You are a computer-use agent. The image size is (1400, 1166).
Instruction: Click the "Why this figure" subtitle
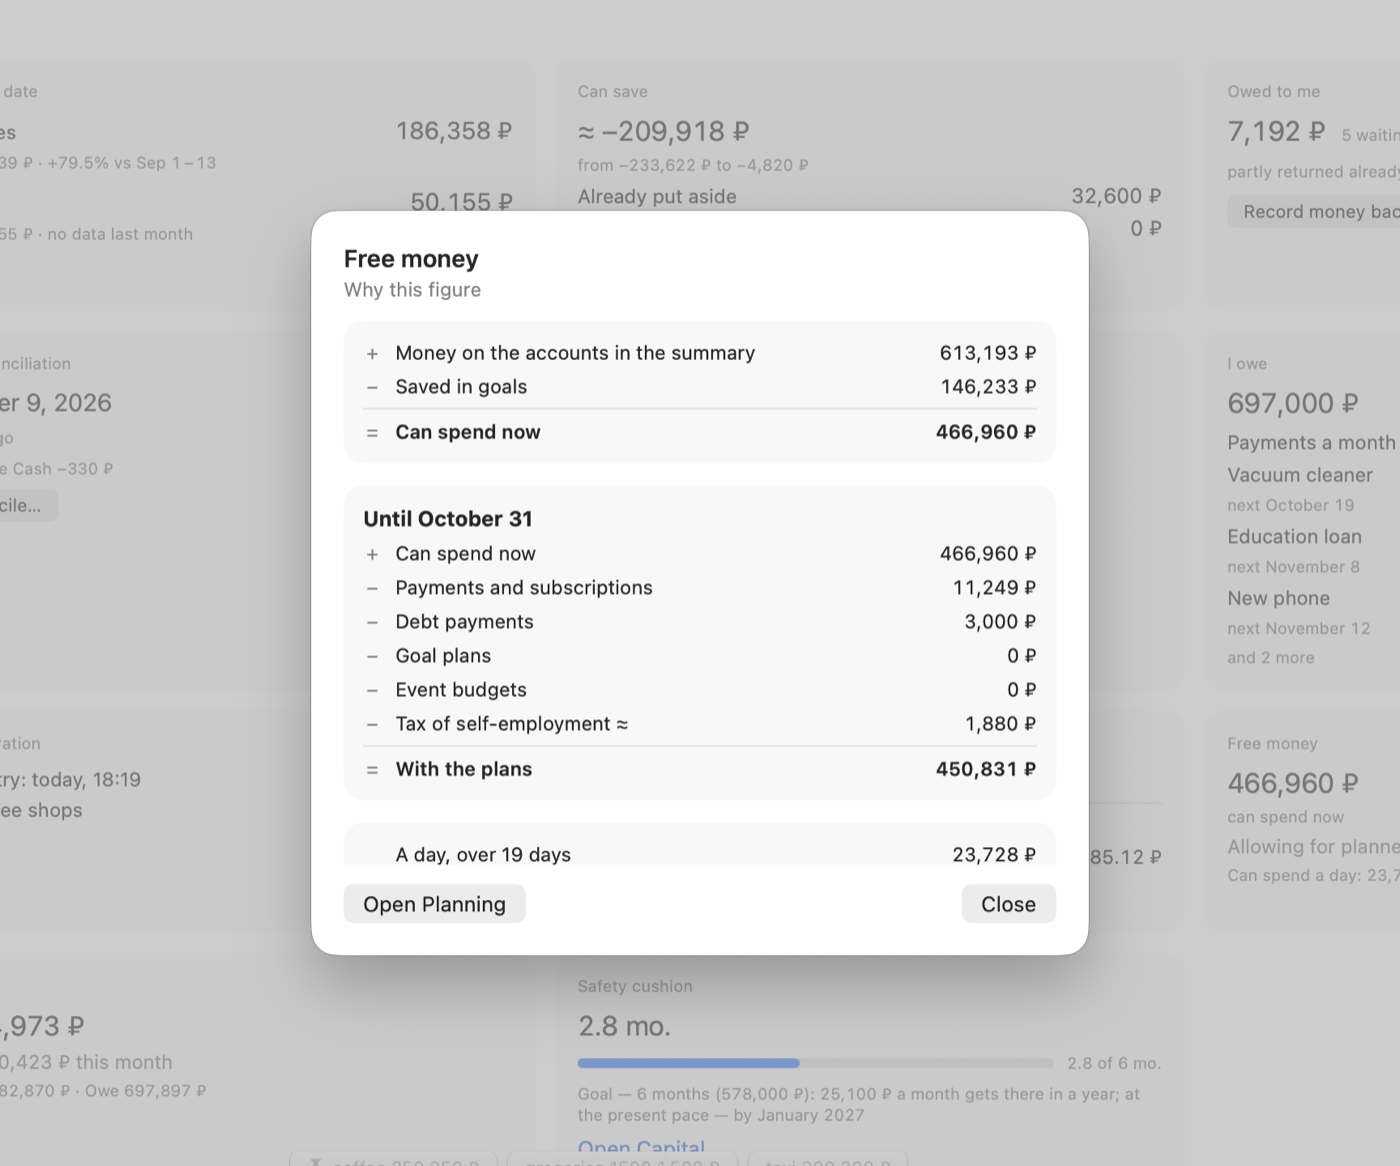(x=412, y=290)
